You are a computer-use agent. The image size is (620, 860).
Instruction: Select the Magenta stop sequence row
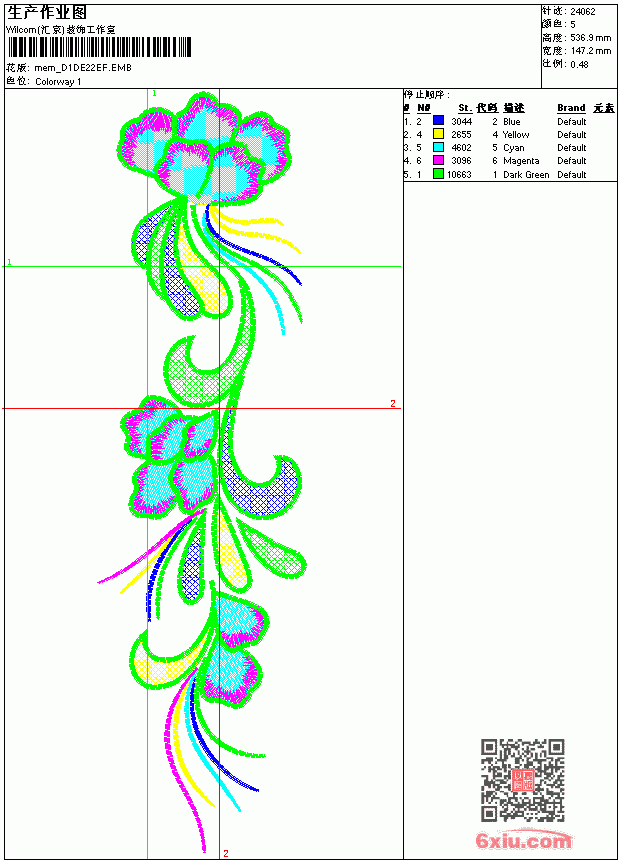[x=509, y=161]
